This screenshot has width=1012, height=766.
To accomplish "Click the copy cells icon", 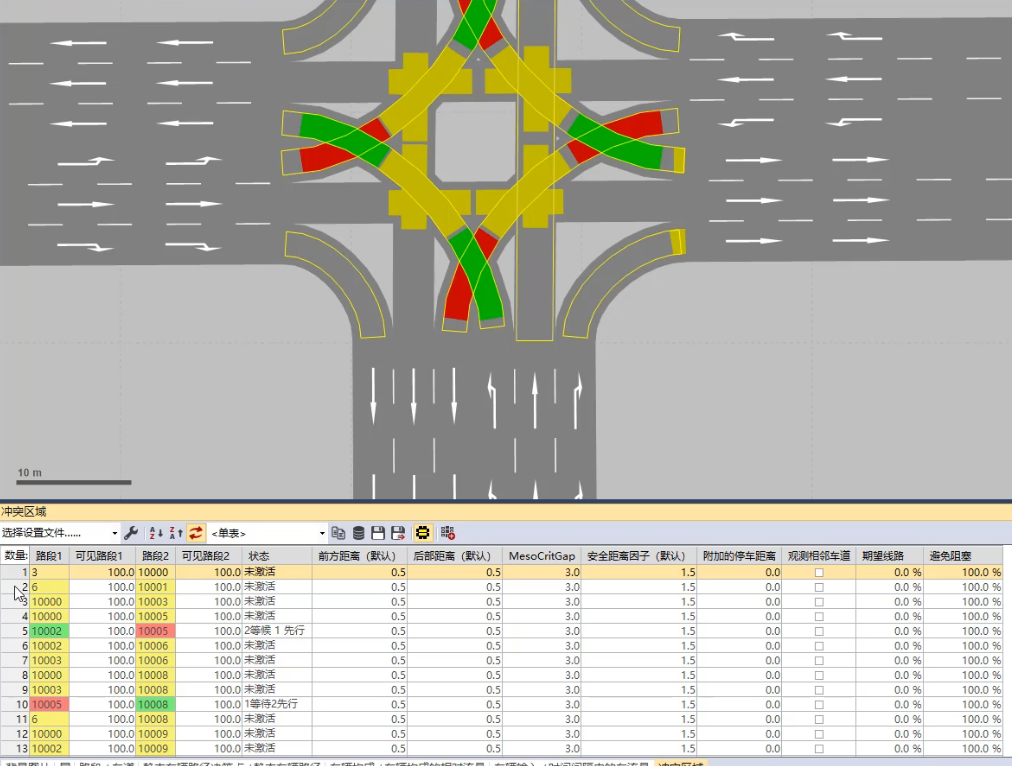I will point(338,533).
